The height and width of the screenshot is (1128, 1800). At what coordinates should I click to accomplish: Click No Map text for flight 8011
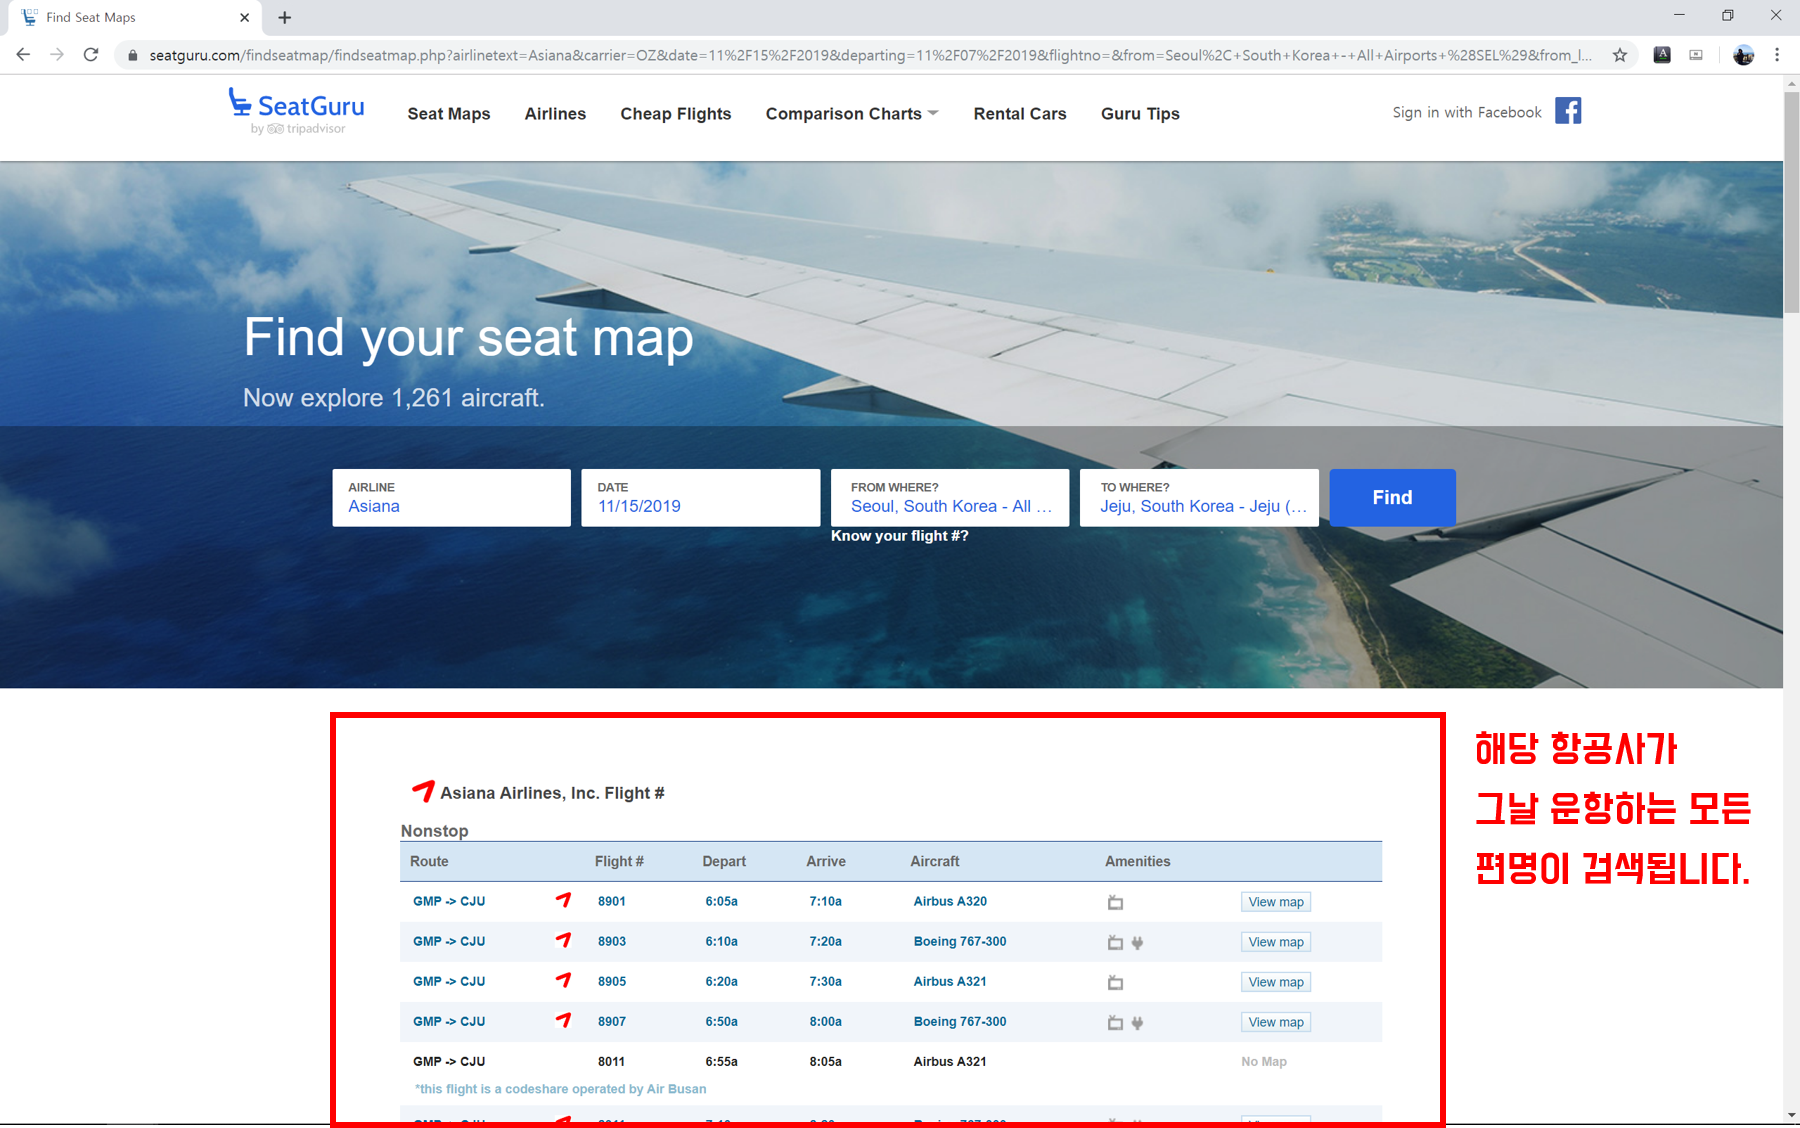coord(1264,1061)
